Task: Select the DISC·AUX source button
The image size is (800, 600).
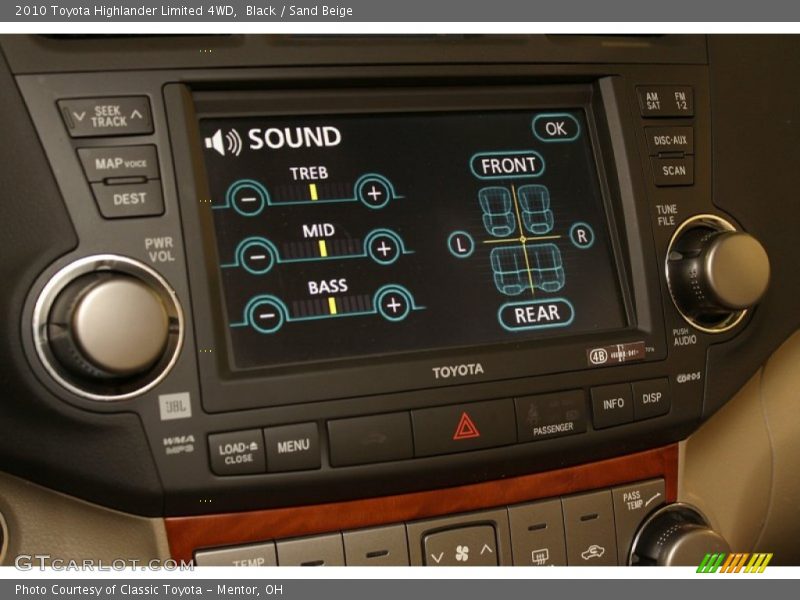Action: (x=668, y=140)
